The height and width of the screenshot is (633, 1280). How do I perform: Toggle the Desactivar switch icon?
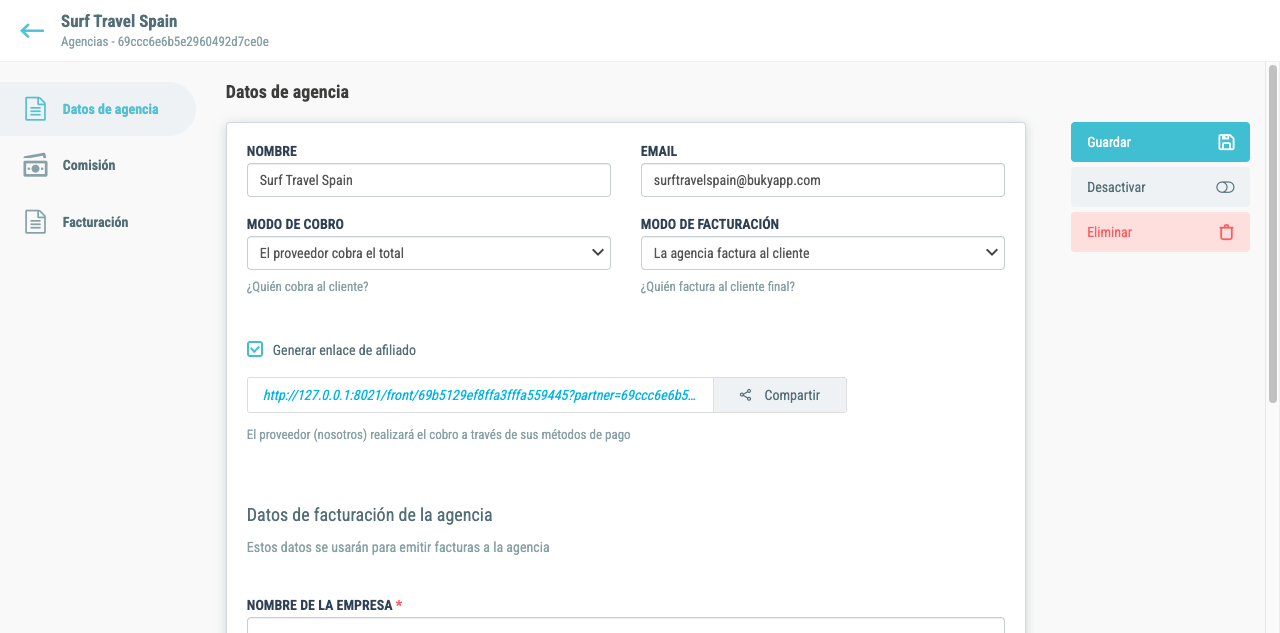[x=1226, y=187]
